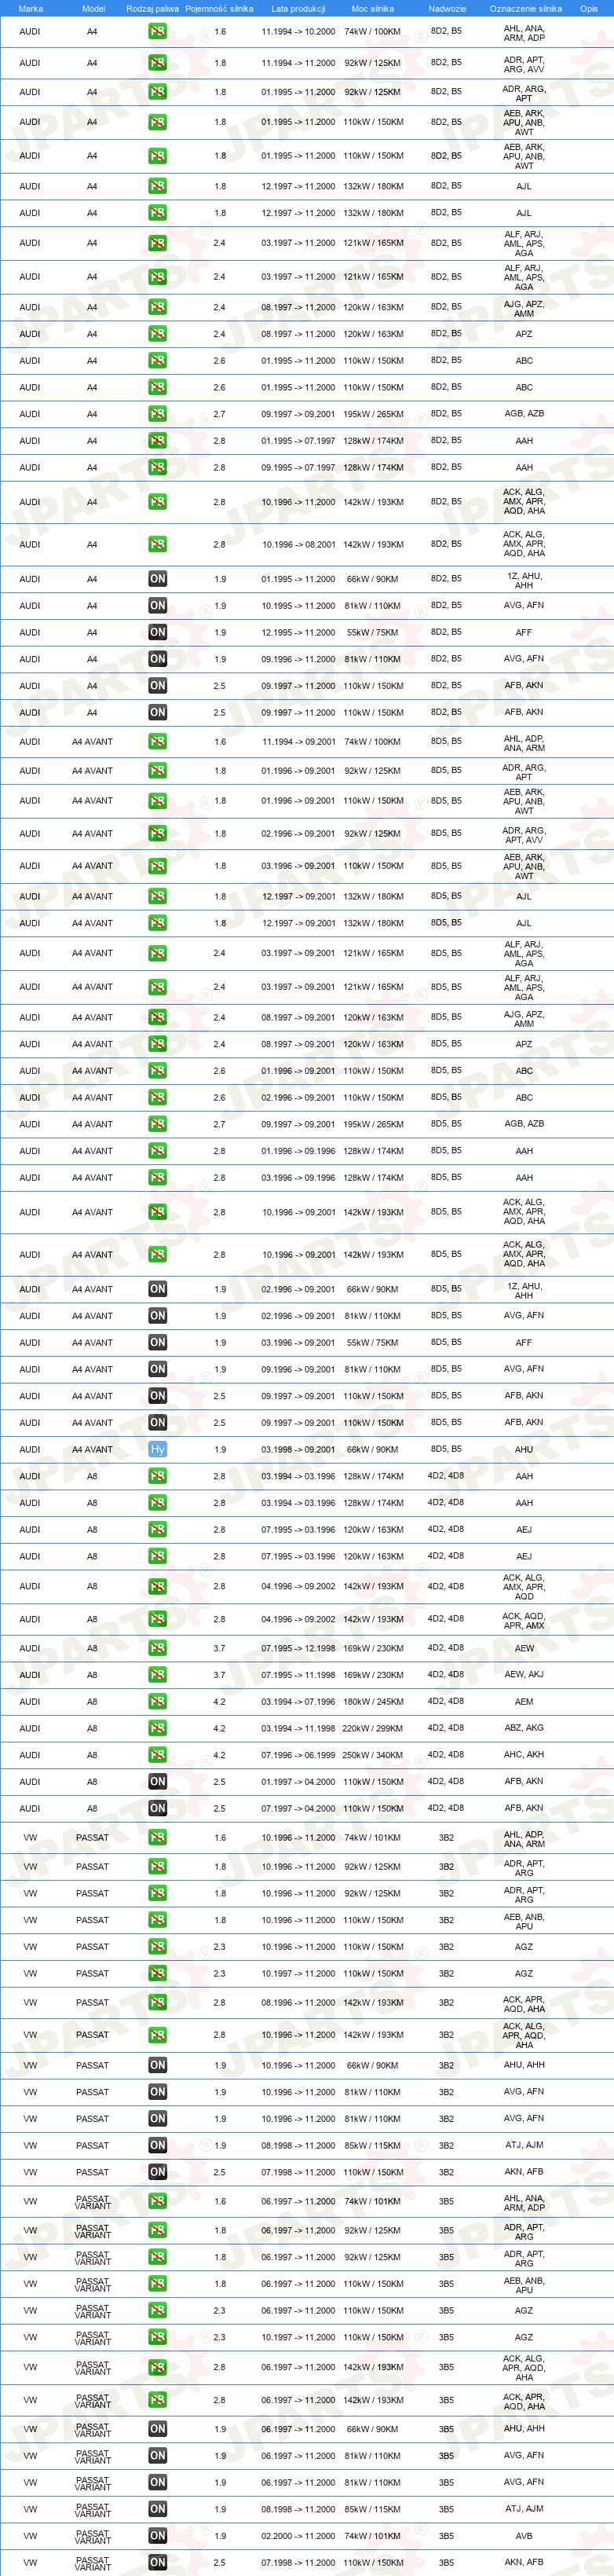Click the Nadwozie column header
Viewport: 614px width, 2576px height.
[447, 9]
